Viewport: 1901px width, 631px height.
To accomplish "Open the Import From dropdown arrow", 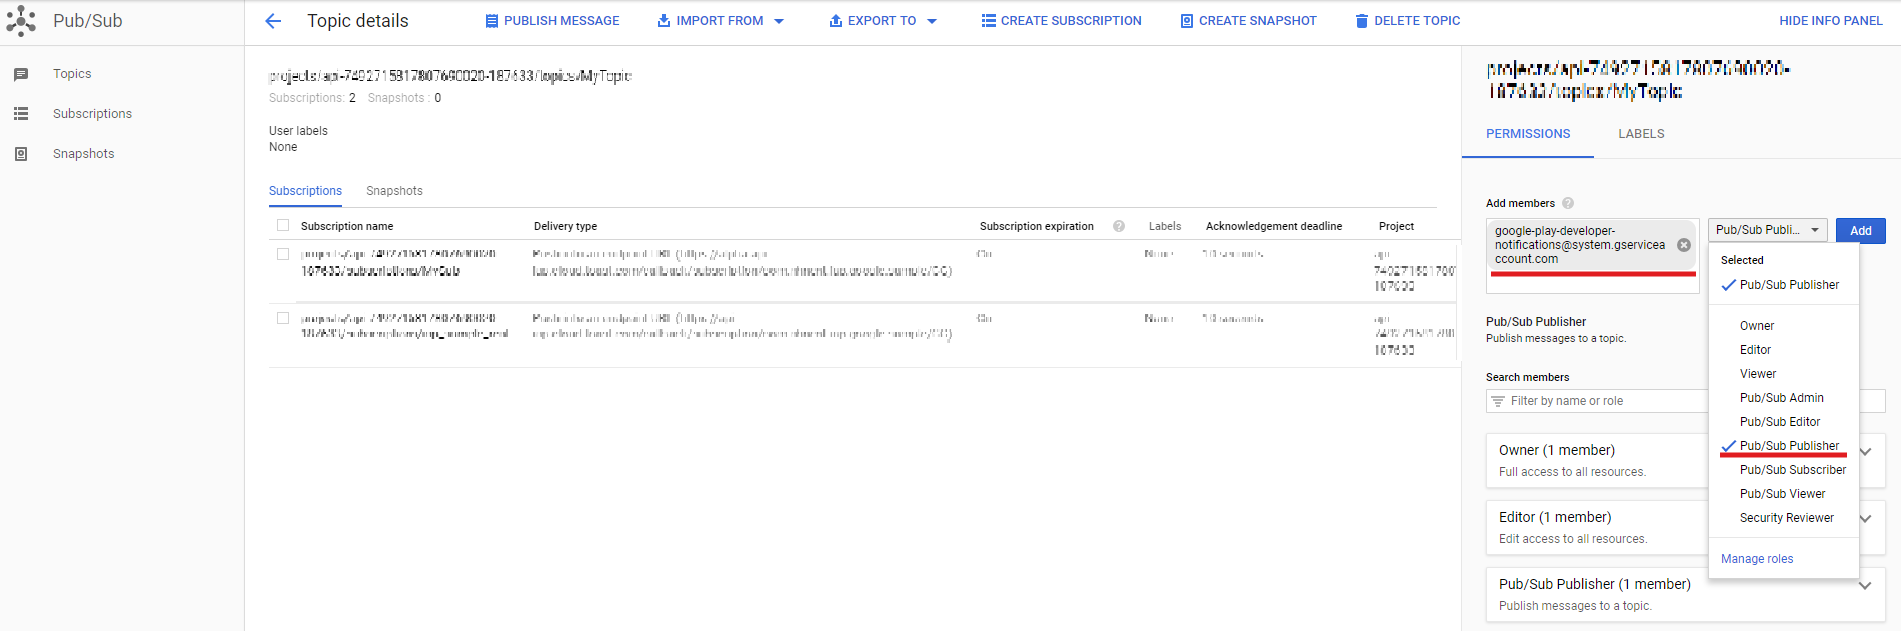I will [x=779, y=21].
